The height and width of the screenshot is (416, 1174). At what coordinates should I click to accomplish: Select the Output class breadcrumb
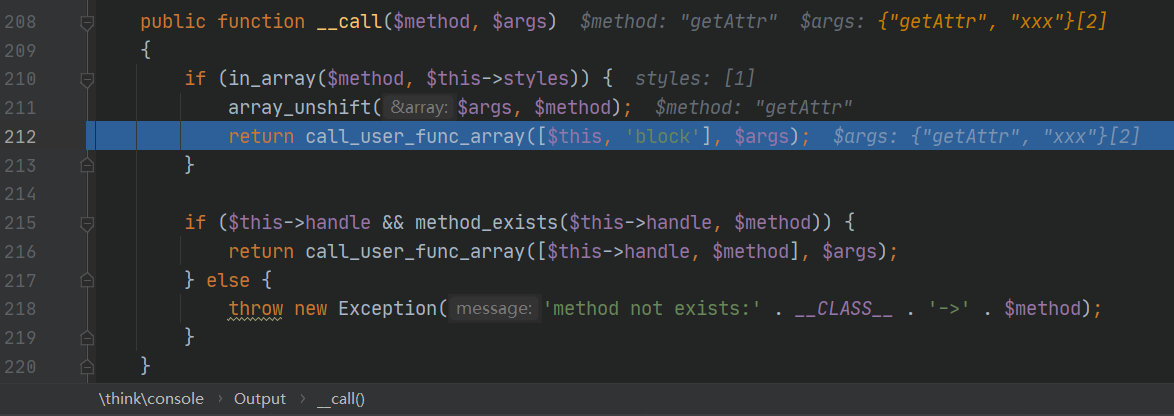tap(260, 400)
